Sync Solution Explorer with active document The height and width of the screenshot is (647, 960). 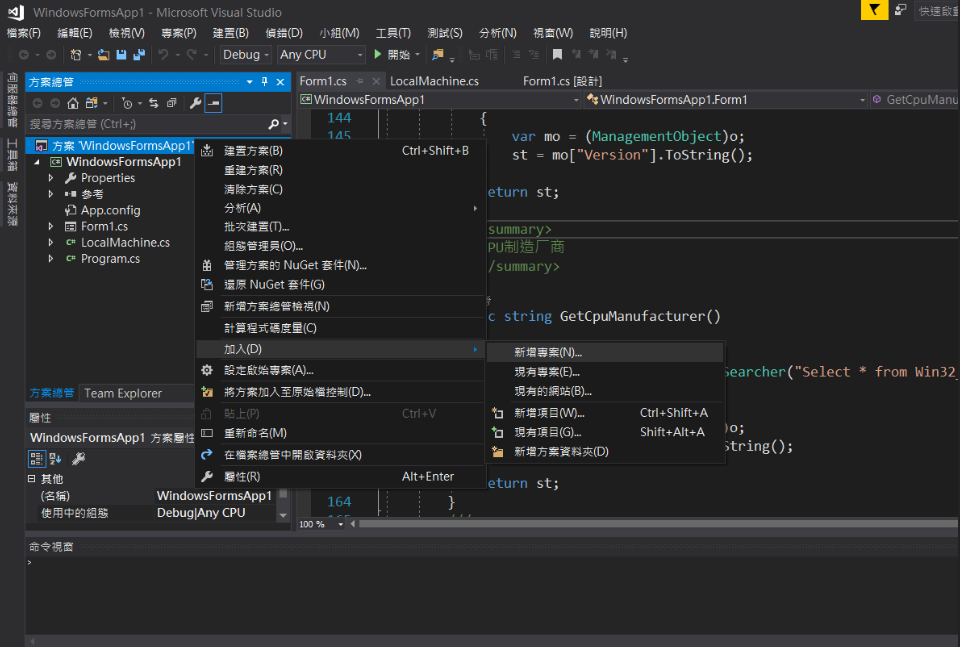154,104
